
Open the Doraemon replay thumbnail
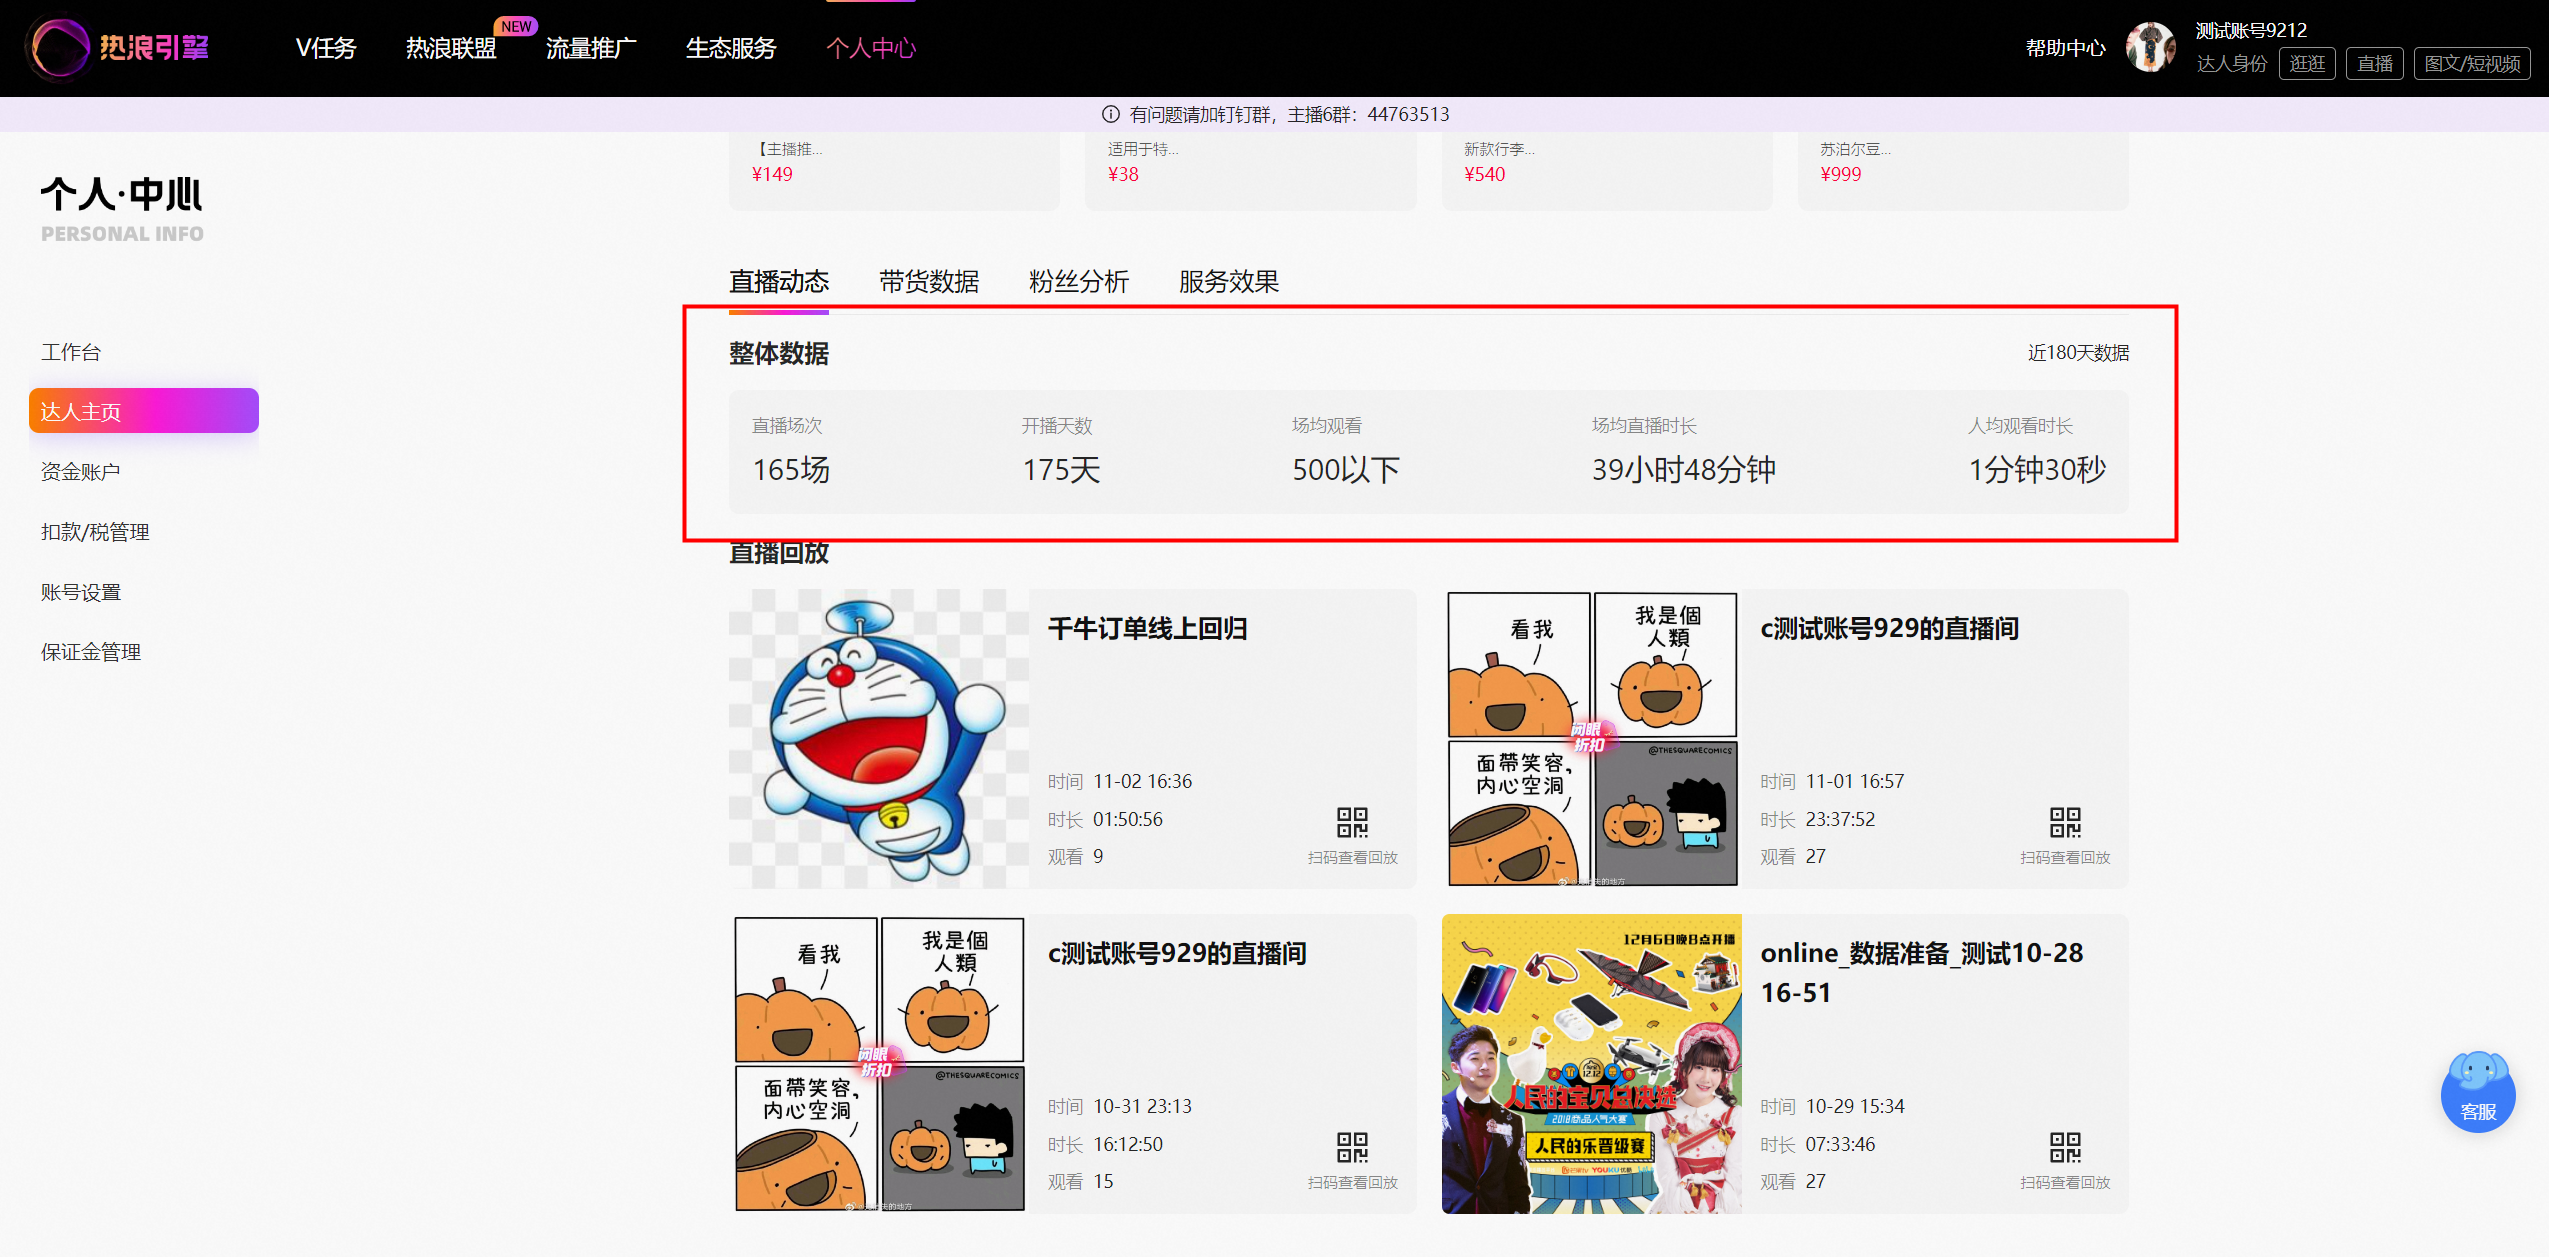pyautogui.click(x=879, y=739)
